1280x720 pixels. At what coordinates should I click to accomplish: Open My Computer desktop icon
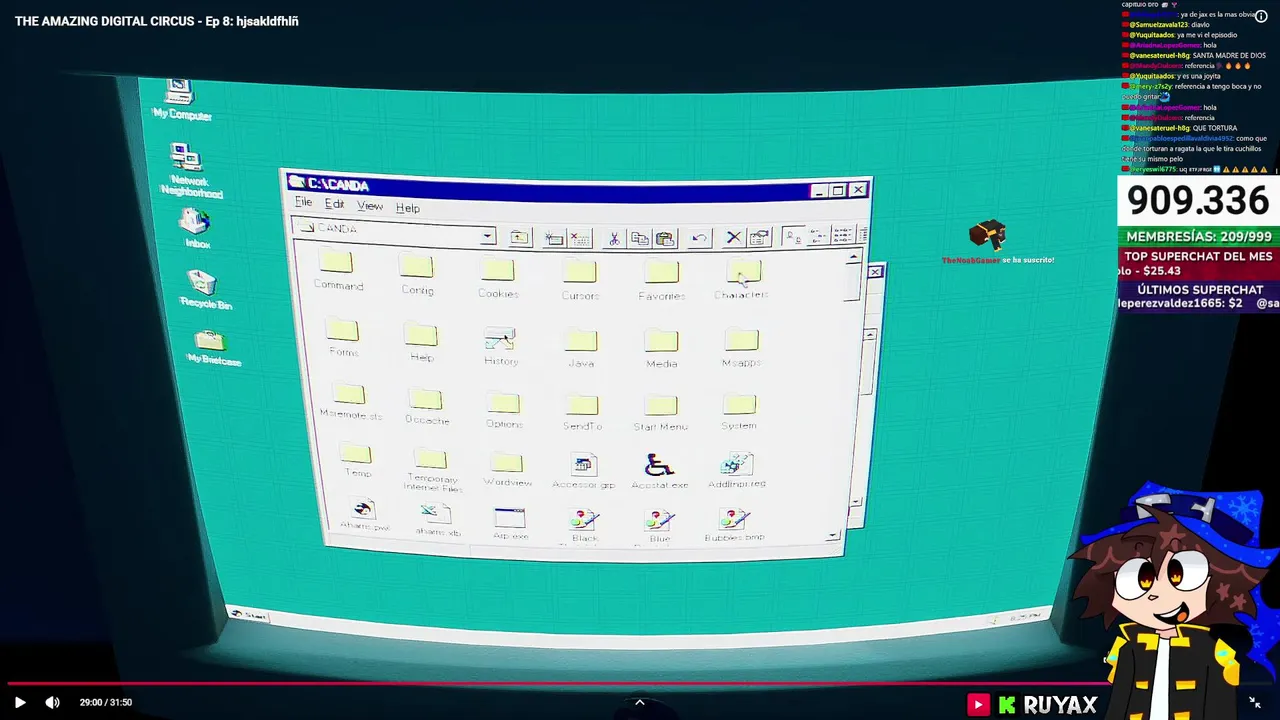tap(181, 100)
